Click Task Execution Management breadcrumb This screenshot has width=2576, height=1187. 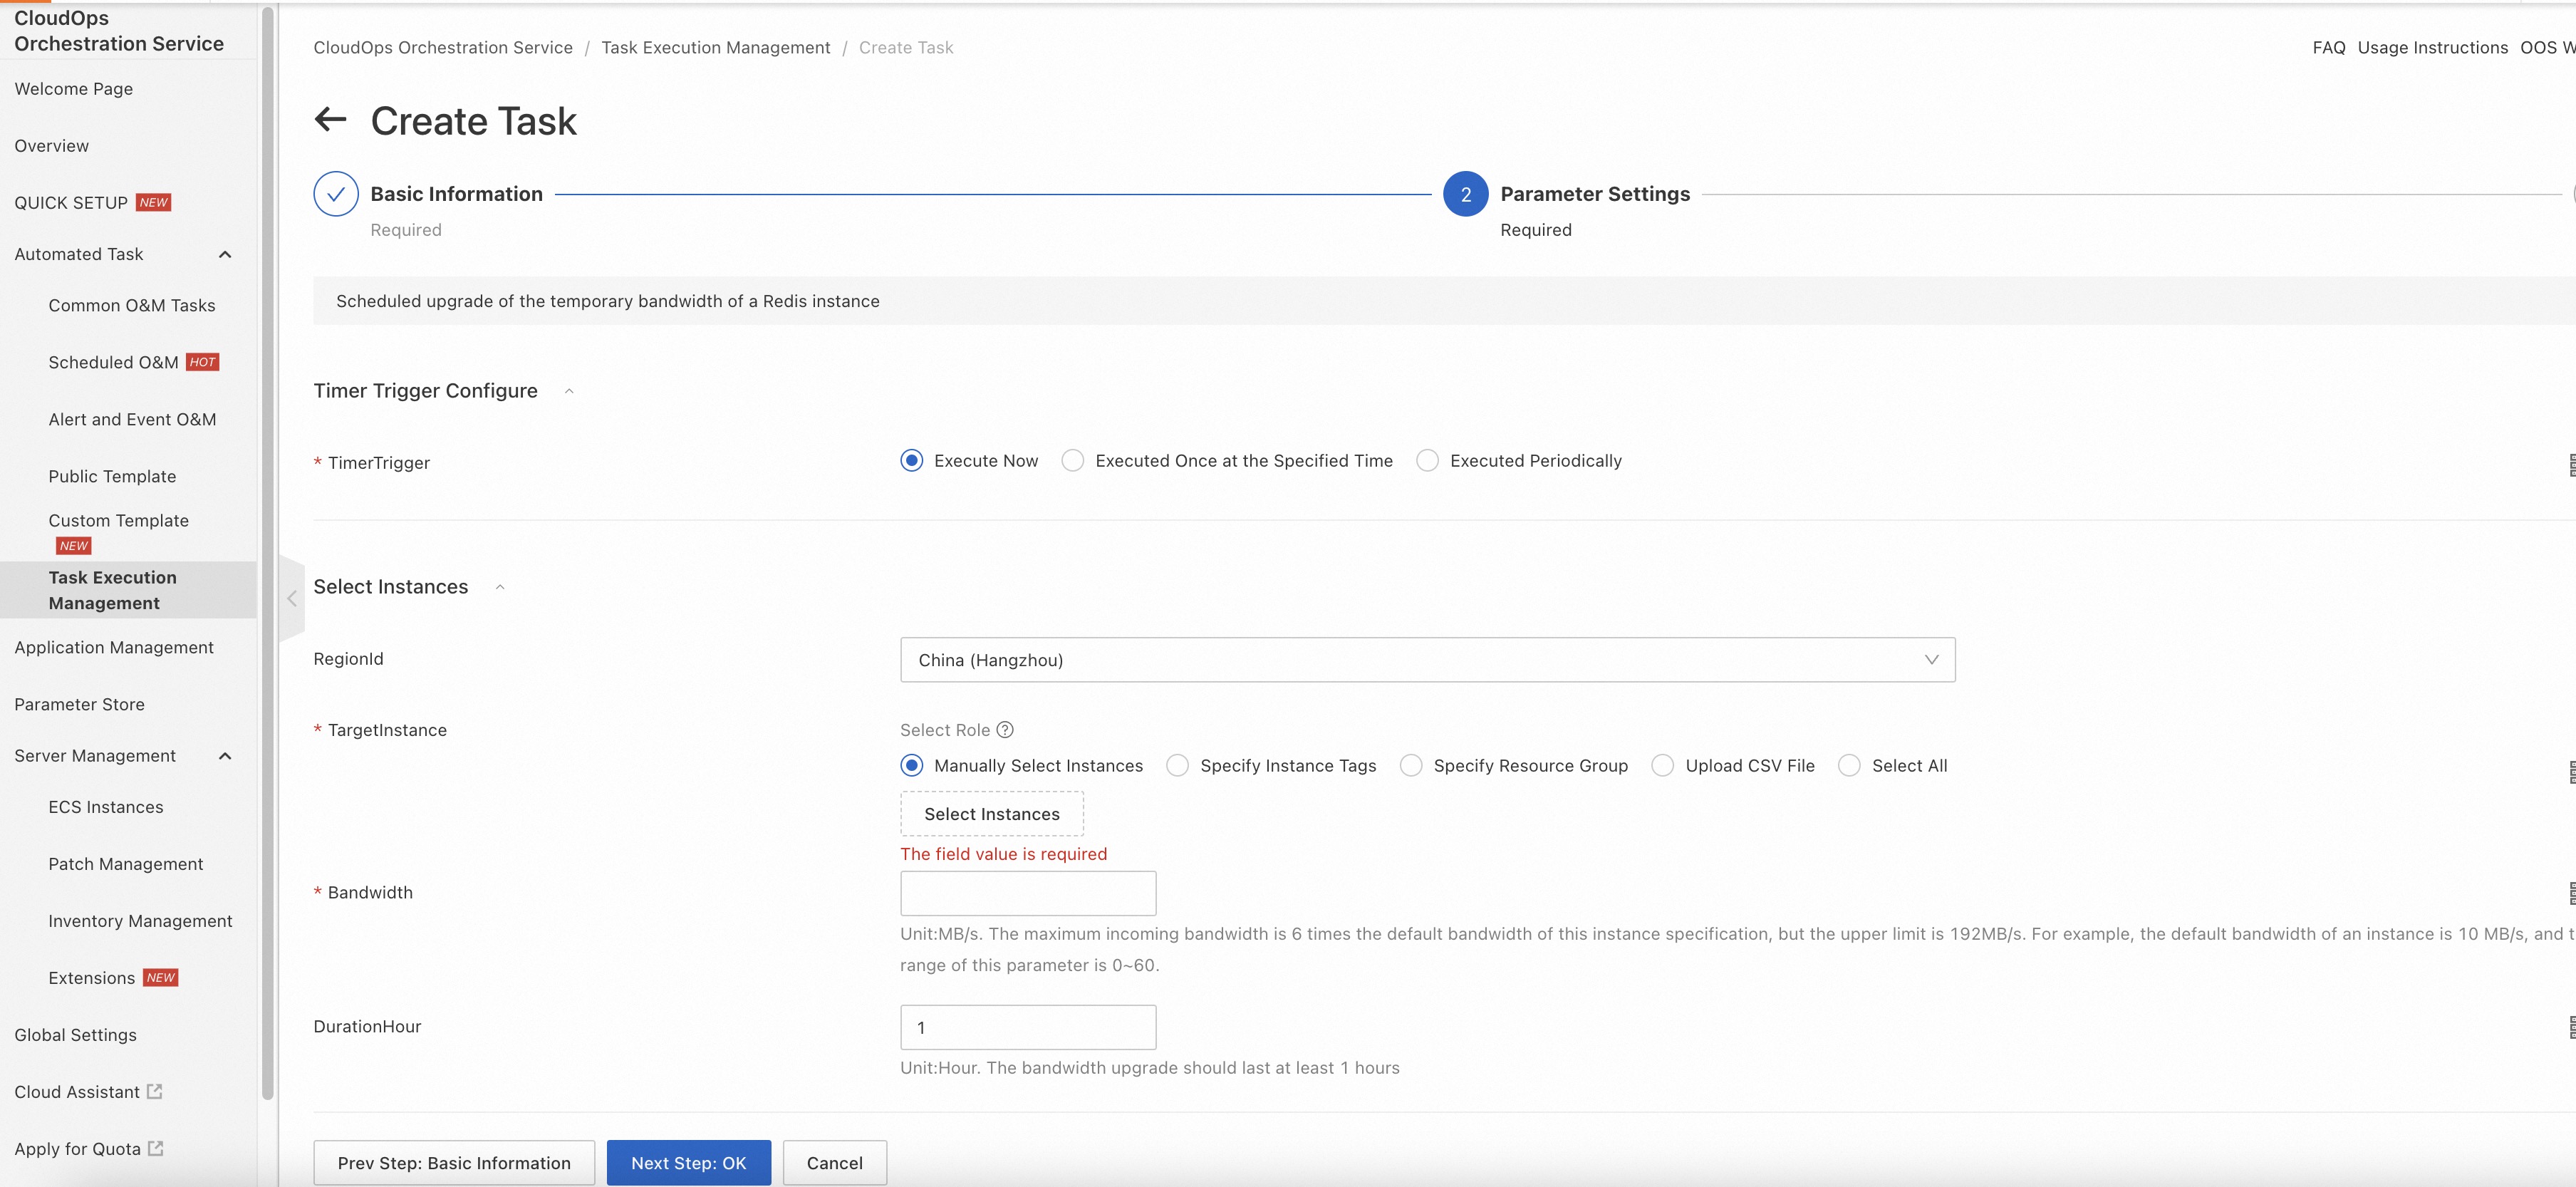715,48
